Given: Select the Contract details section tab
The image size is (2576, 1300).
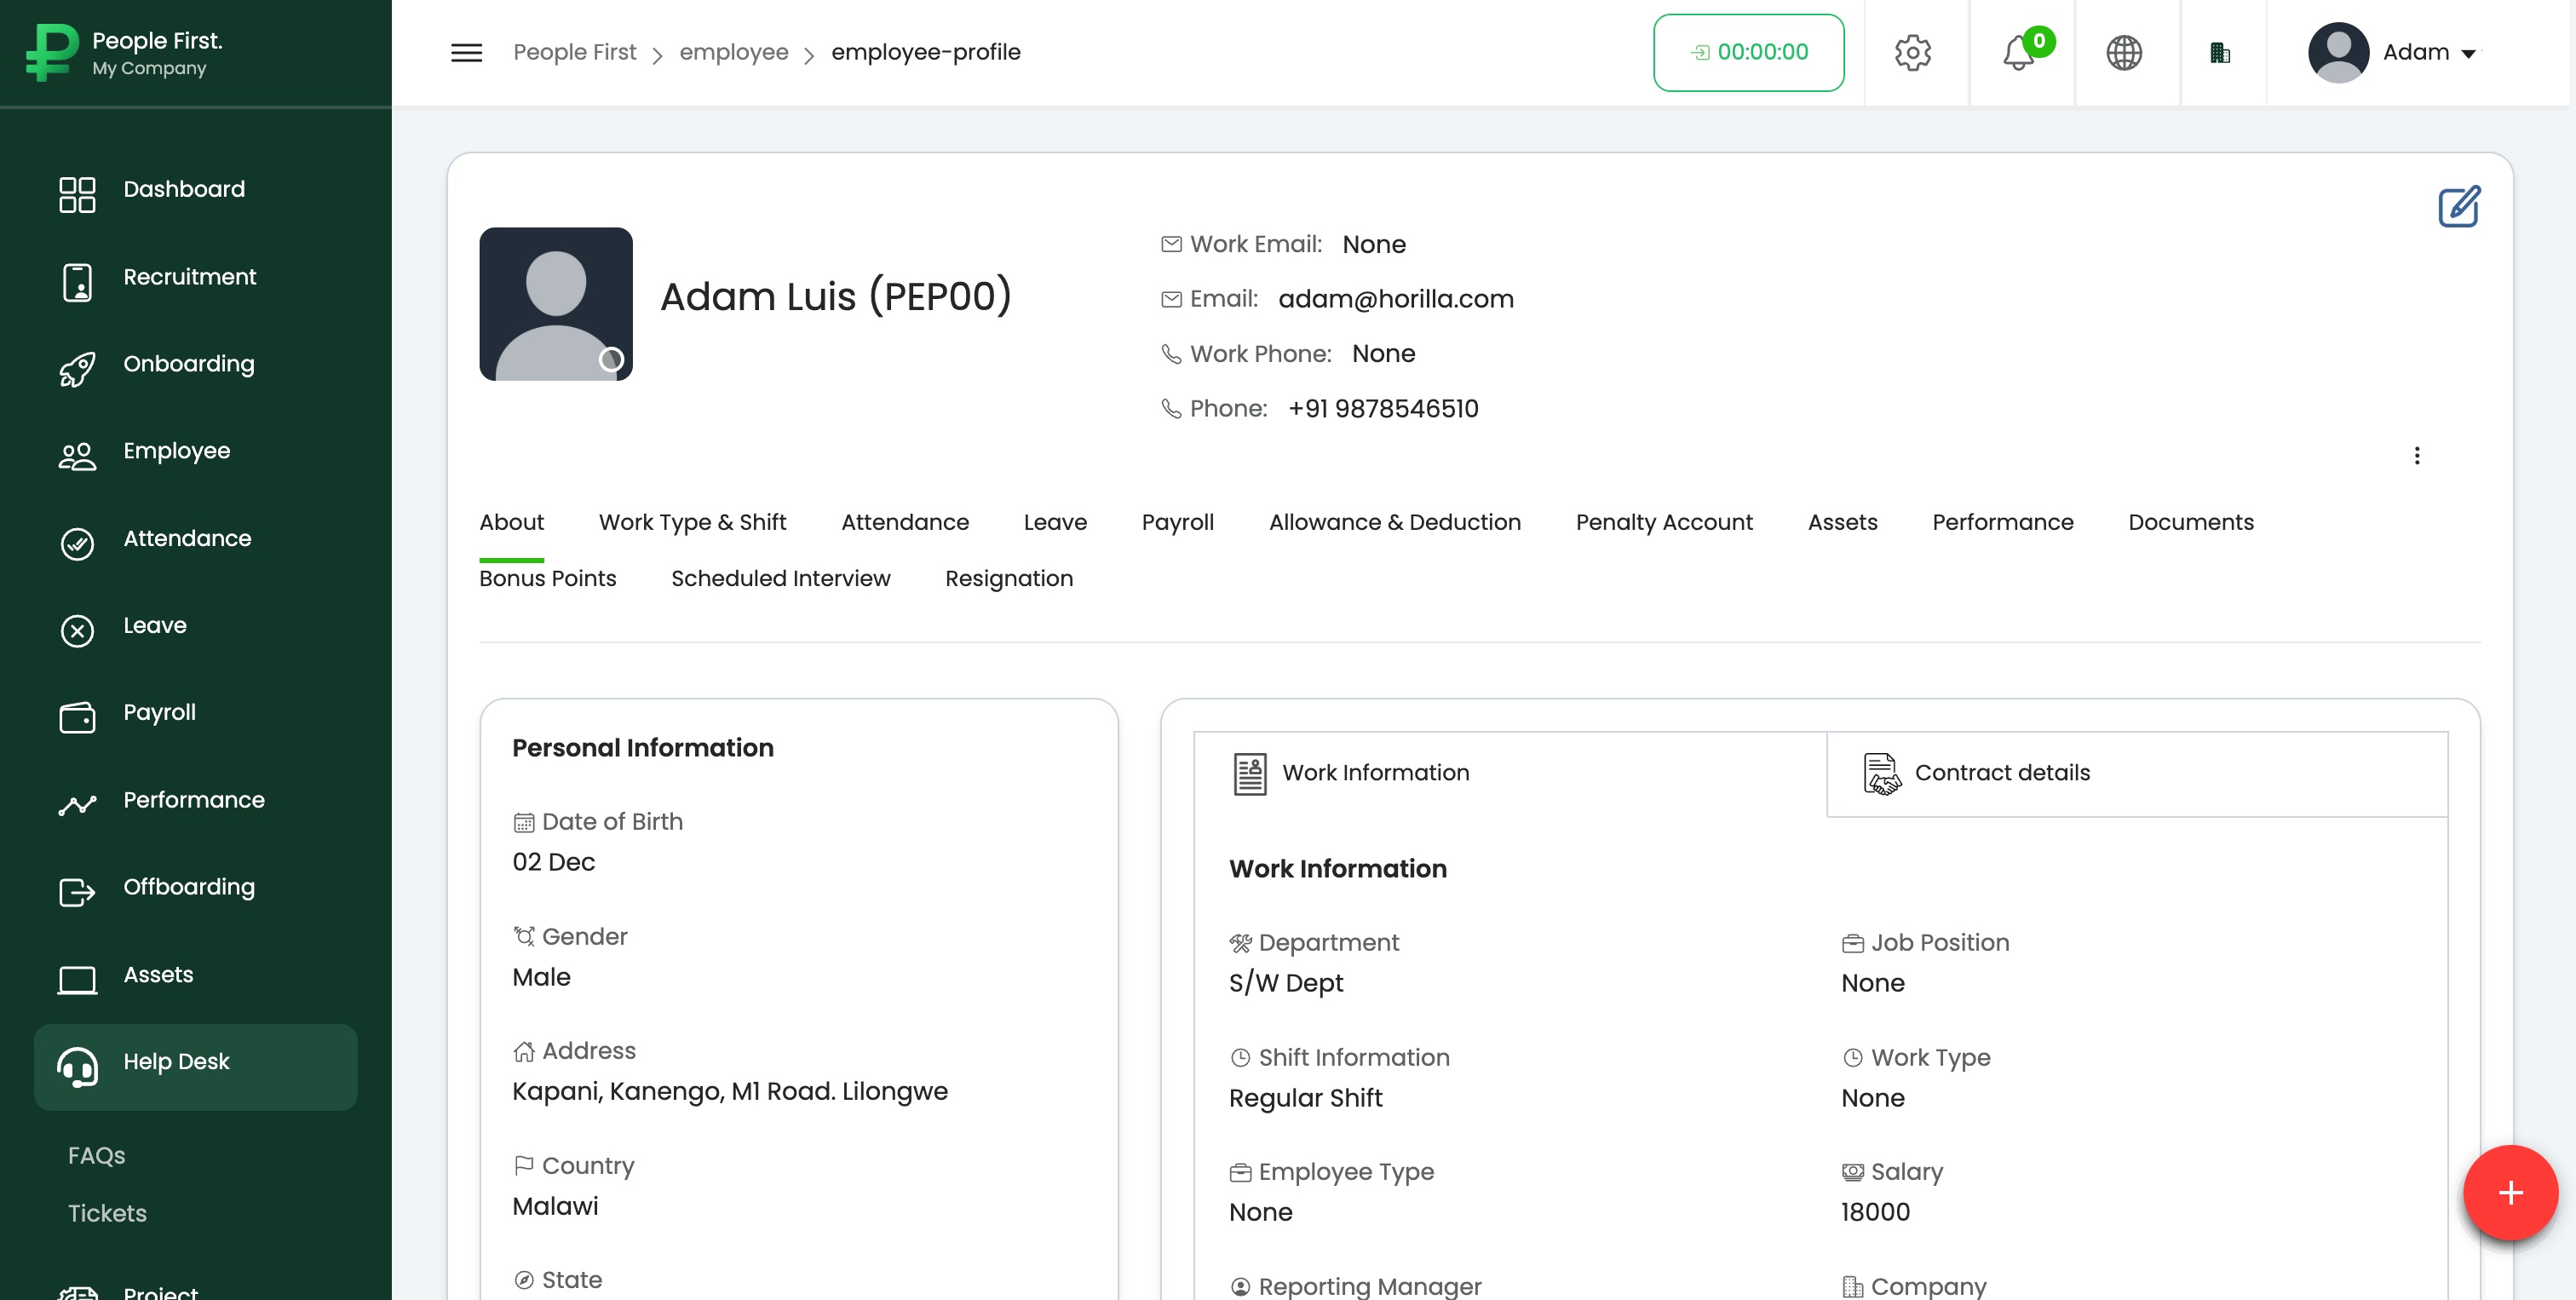Looking at the screenshot, I should [x=2137, y=773].
